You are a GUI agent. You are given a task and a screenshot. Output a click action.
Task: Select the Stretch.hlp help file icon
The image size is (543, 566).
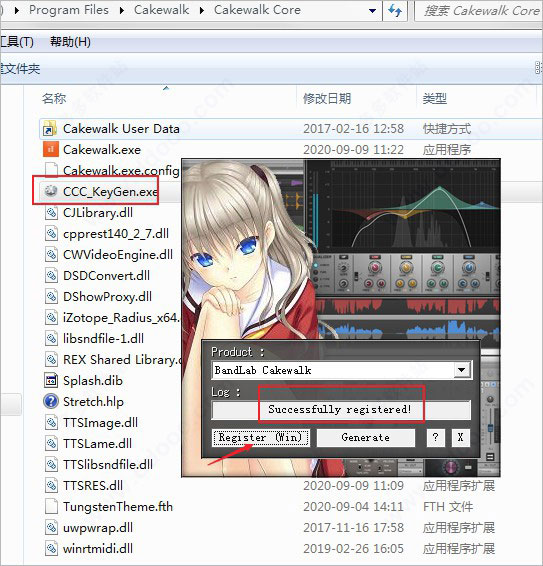51,401
